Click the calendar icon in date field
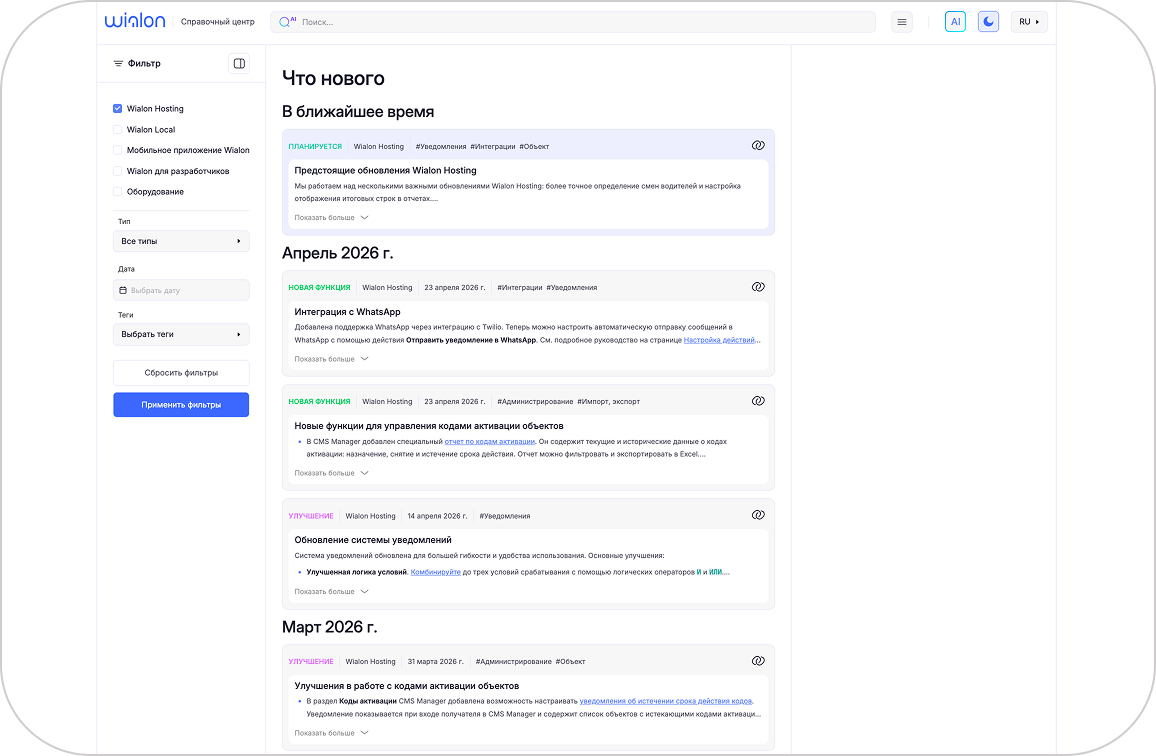The height and width of the screenshot is (756, 1156). 123,290
